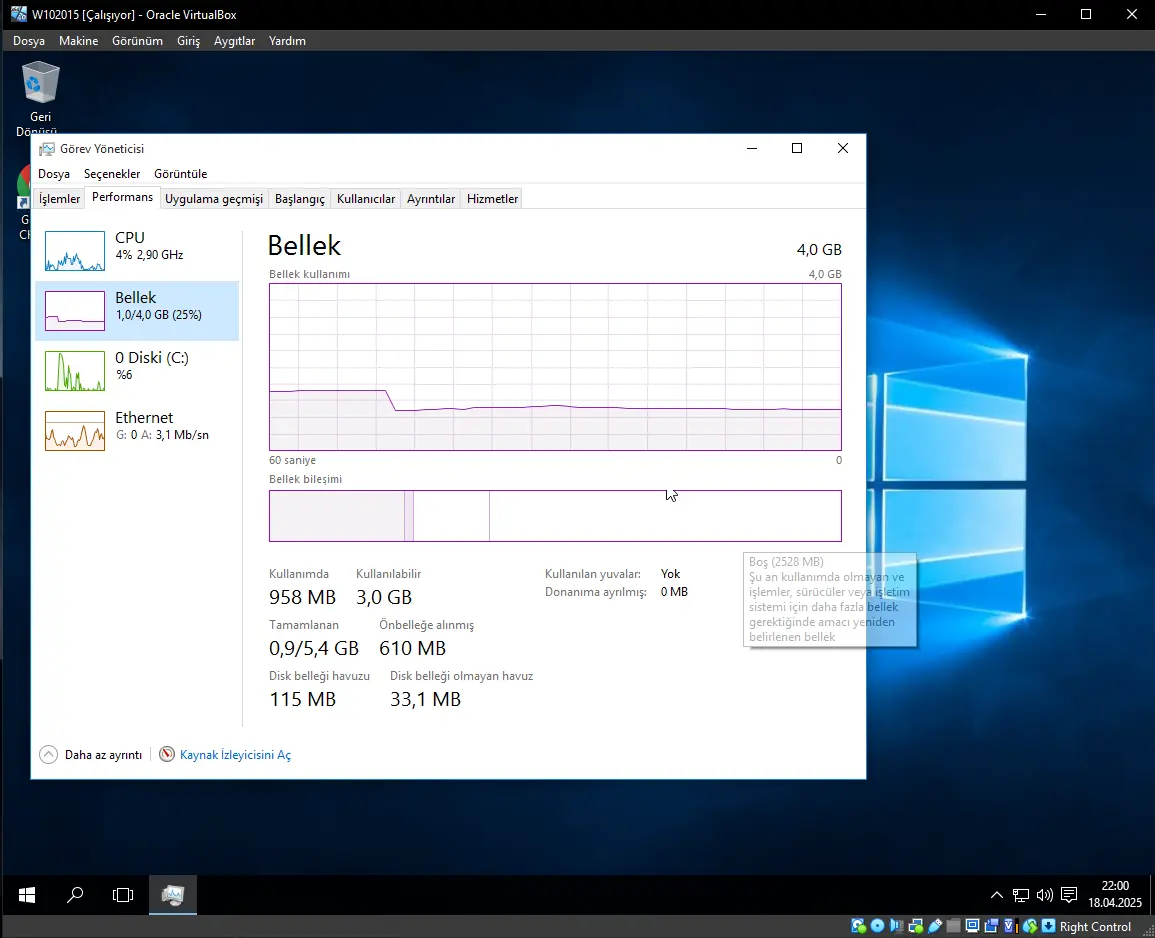Screen dimensions: 1155x938
Task: Open Kaynak İzleyicisini Aç link
Action: tap(235, 755)
